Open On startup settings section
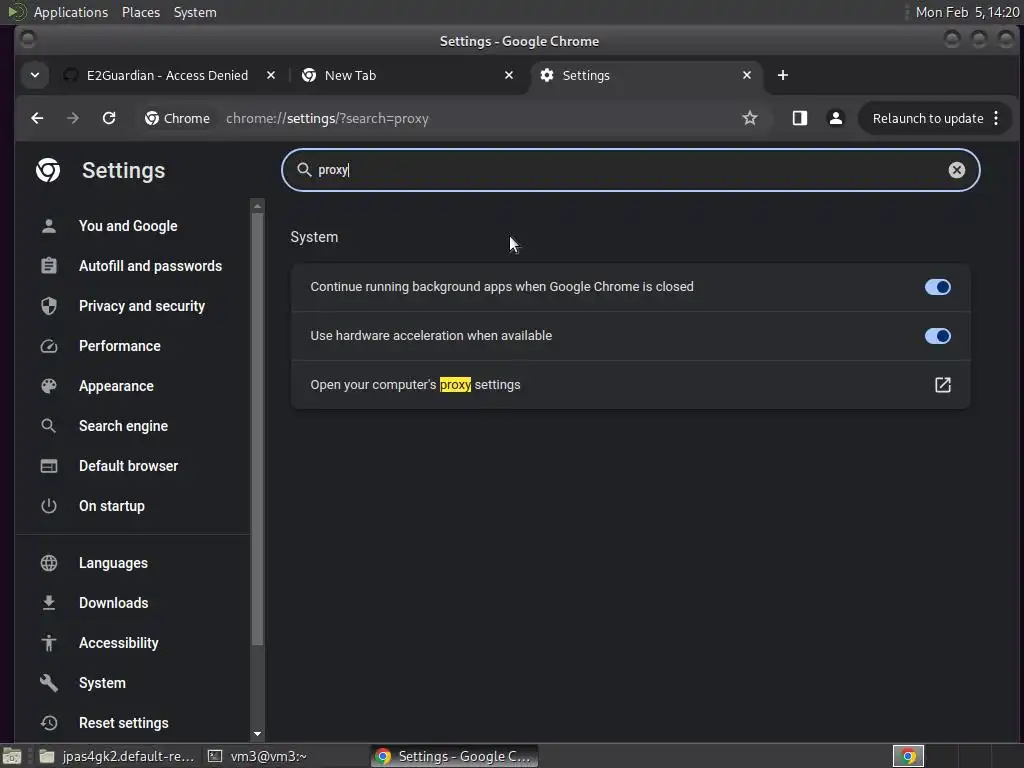Viewport: 1024px width, 768px height. (x=112, y=506)
